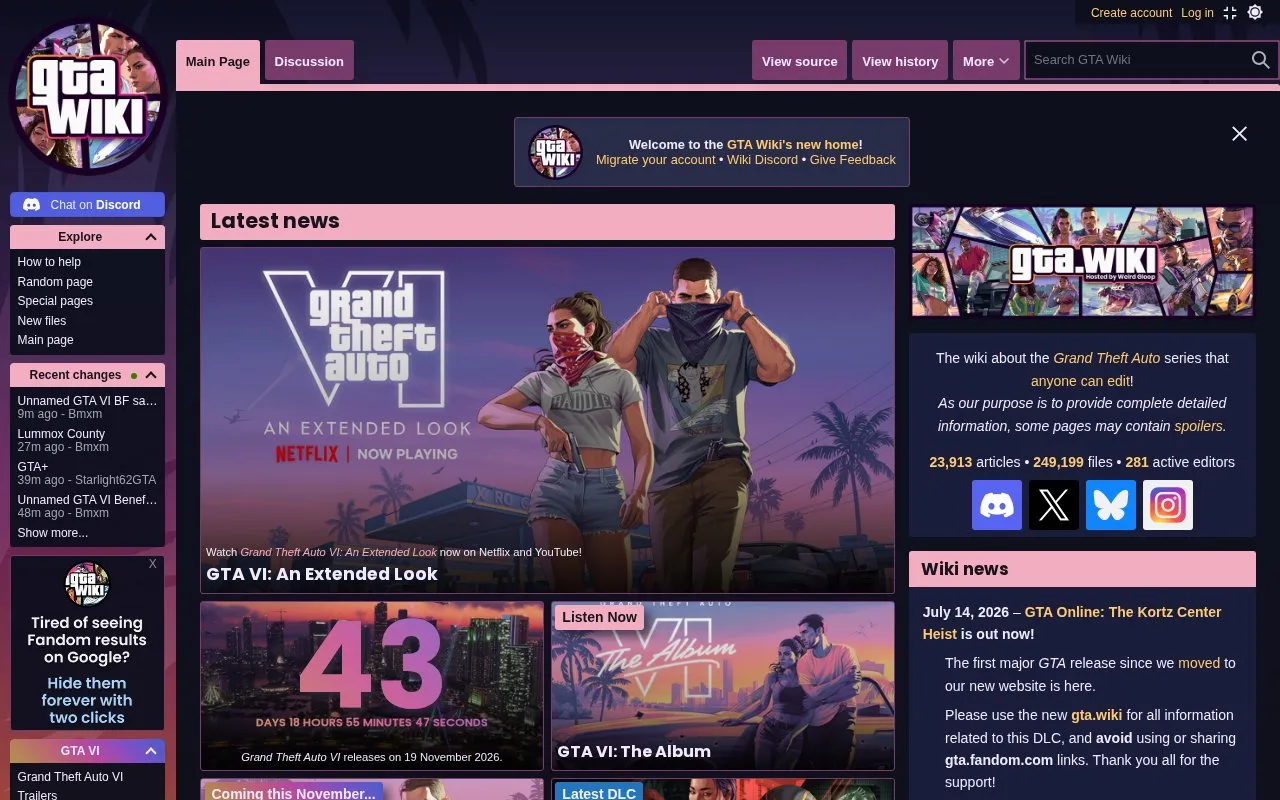This screenshot has width=1280, height=800.
Task: Click the Chat on Discord button
Action: click(x=87, y=205)
